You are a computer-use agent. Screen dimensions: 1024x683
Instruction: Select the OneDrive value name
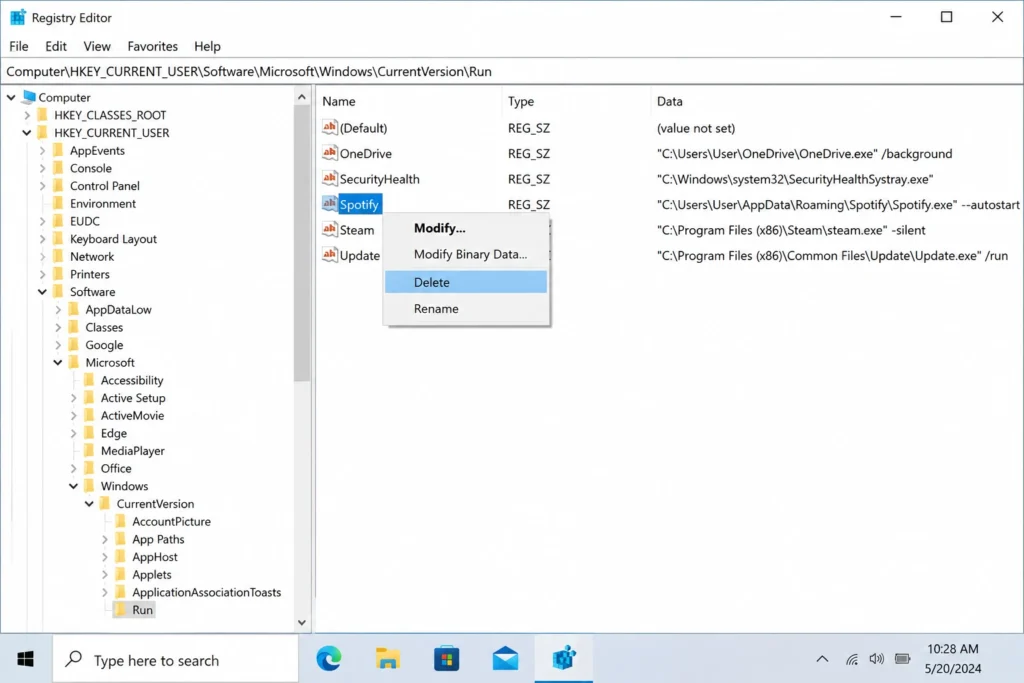(x=365, y=153)
